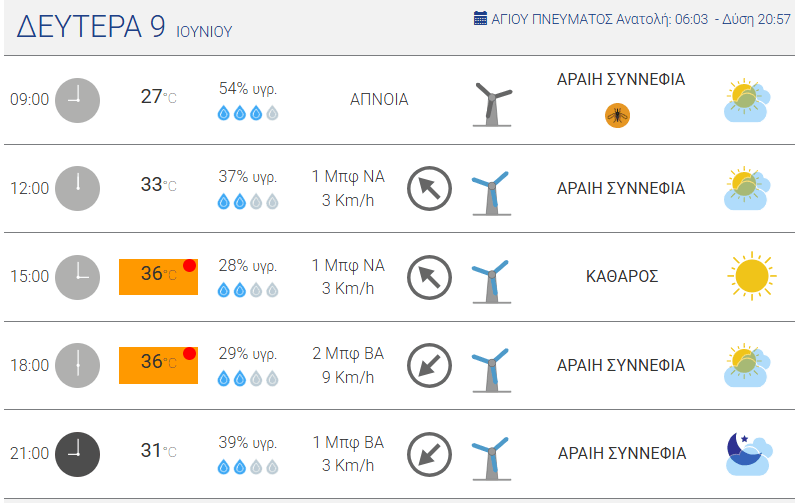Click the ΔΕΥΤΕΡΑ 9 day heading

pyautogui.click(x=91, y=26)
